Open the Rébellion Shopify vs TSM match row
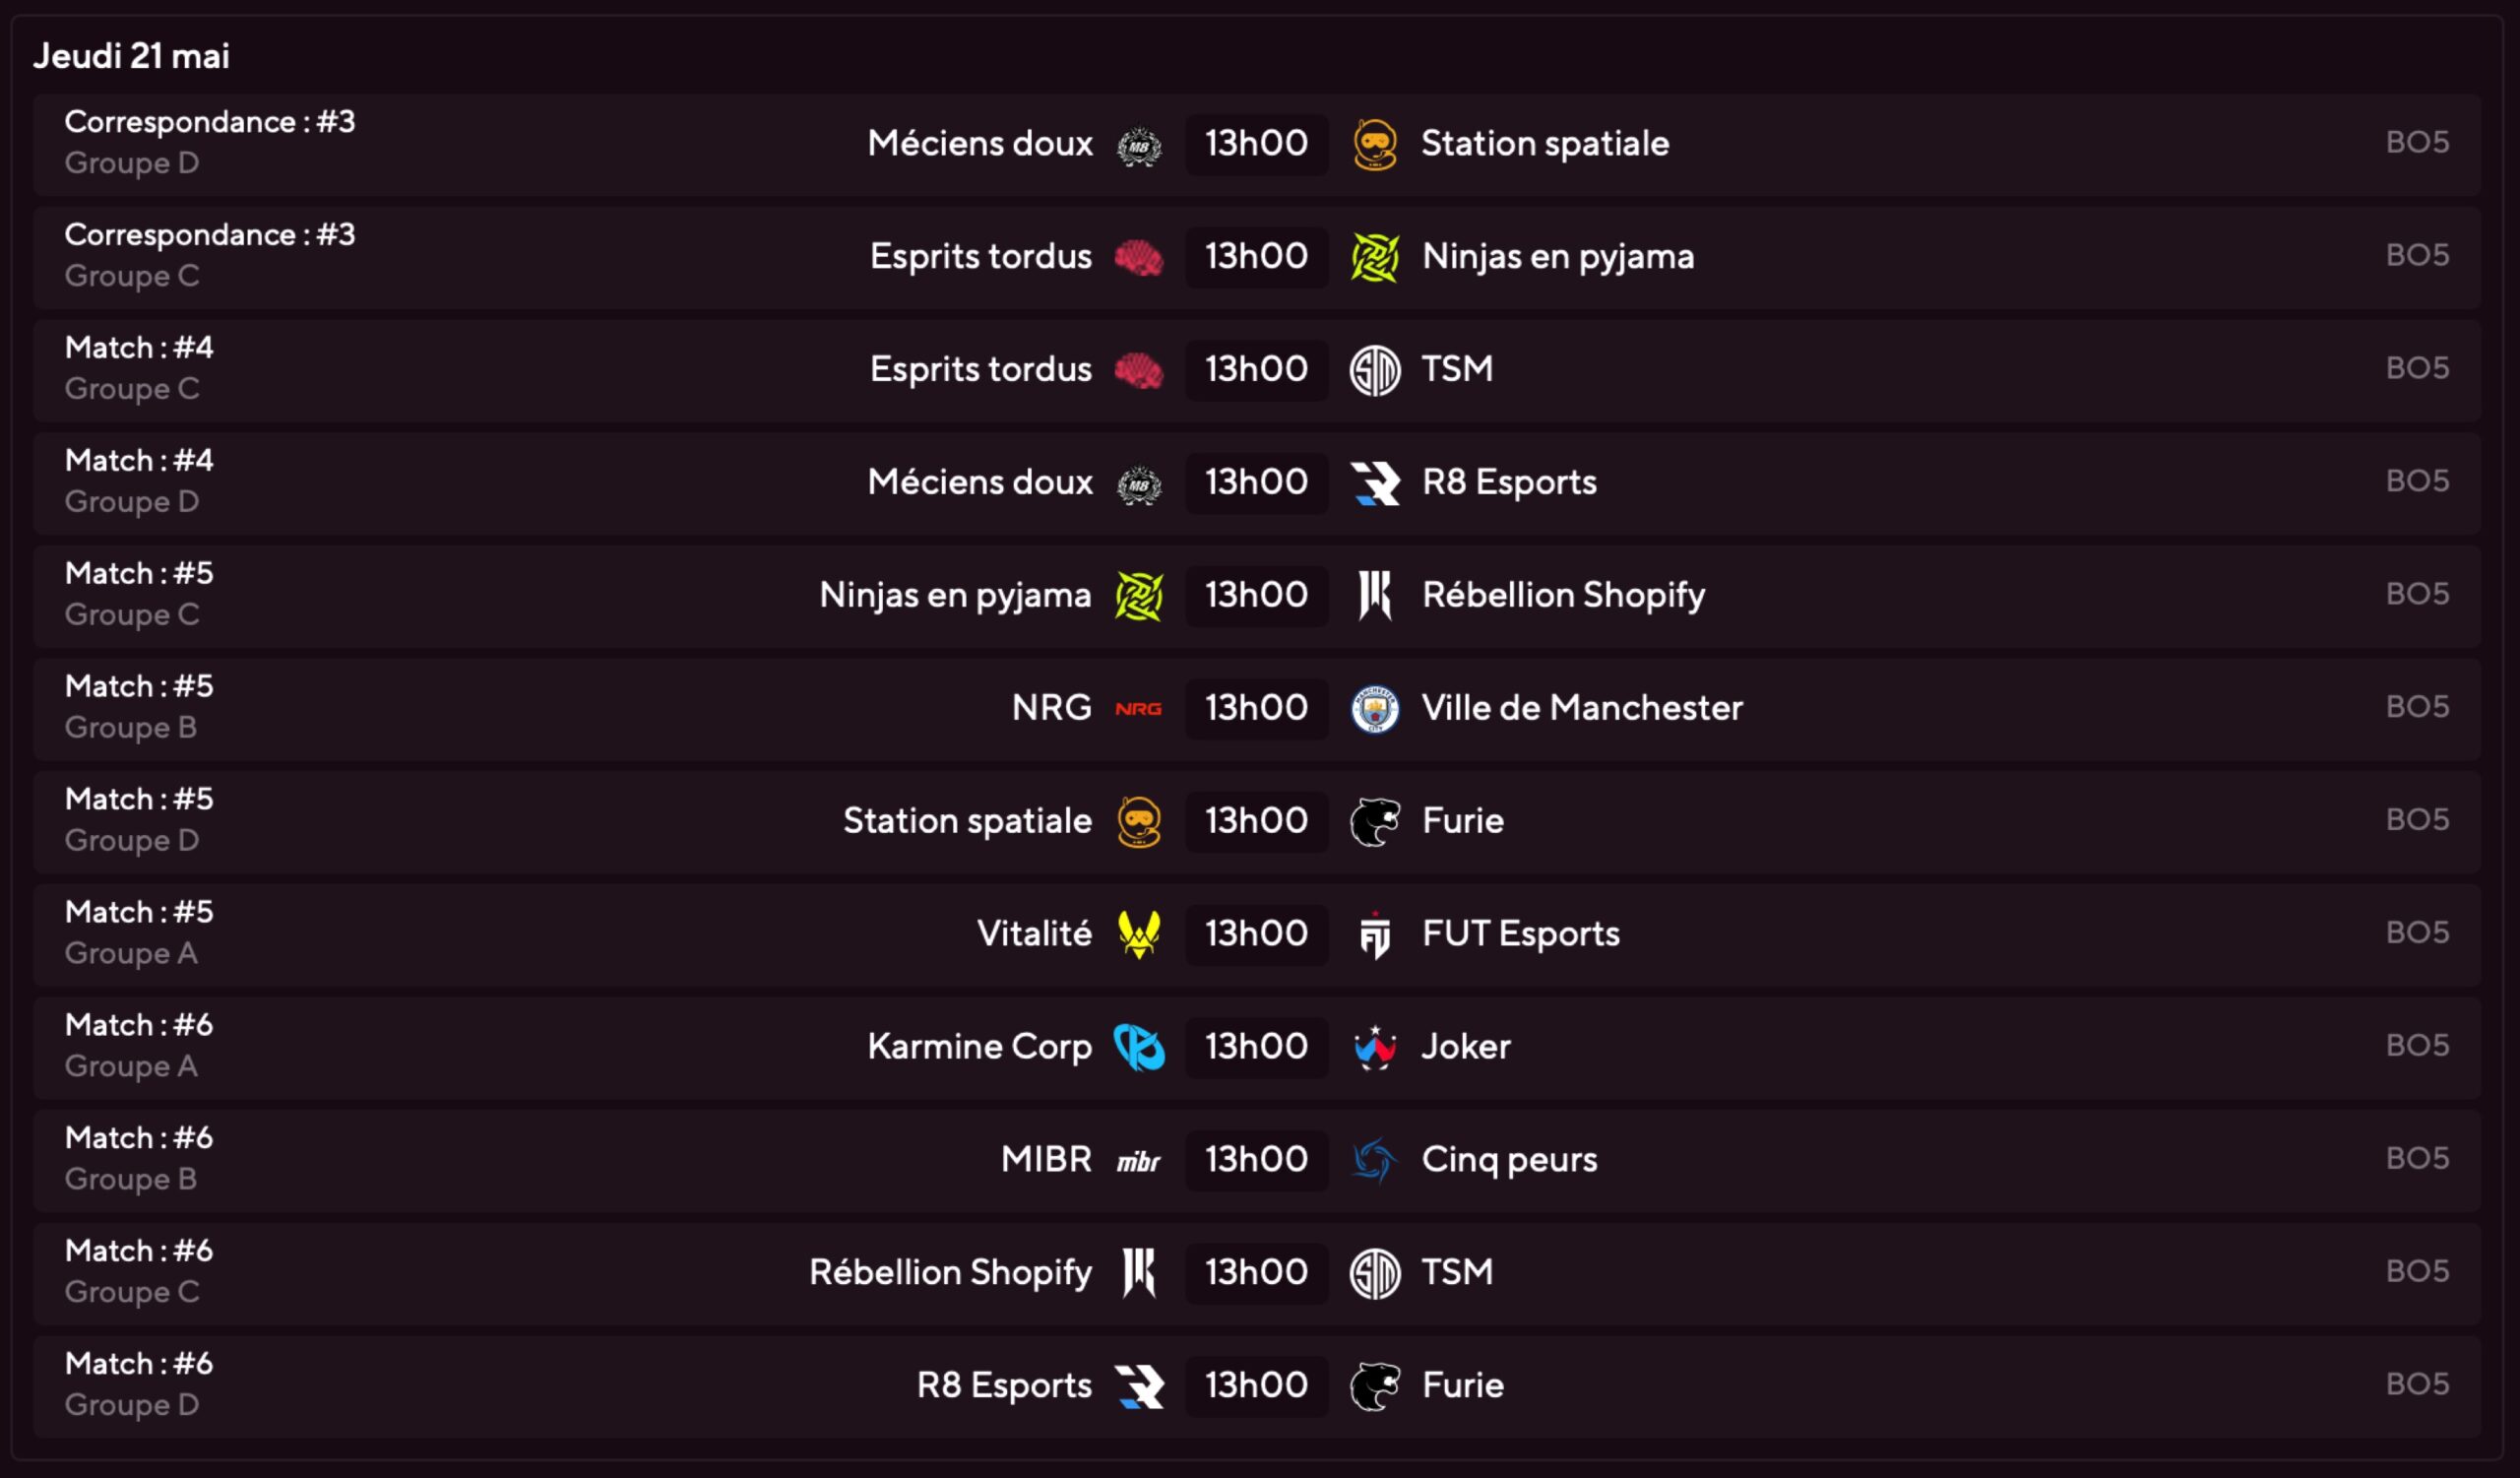2520x1478 pixels. pos(1257,1273)
